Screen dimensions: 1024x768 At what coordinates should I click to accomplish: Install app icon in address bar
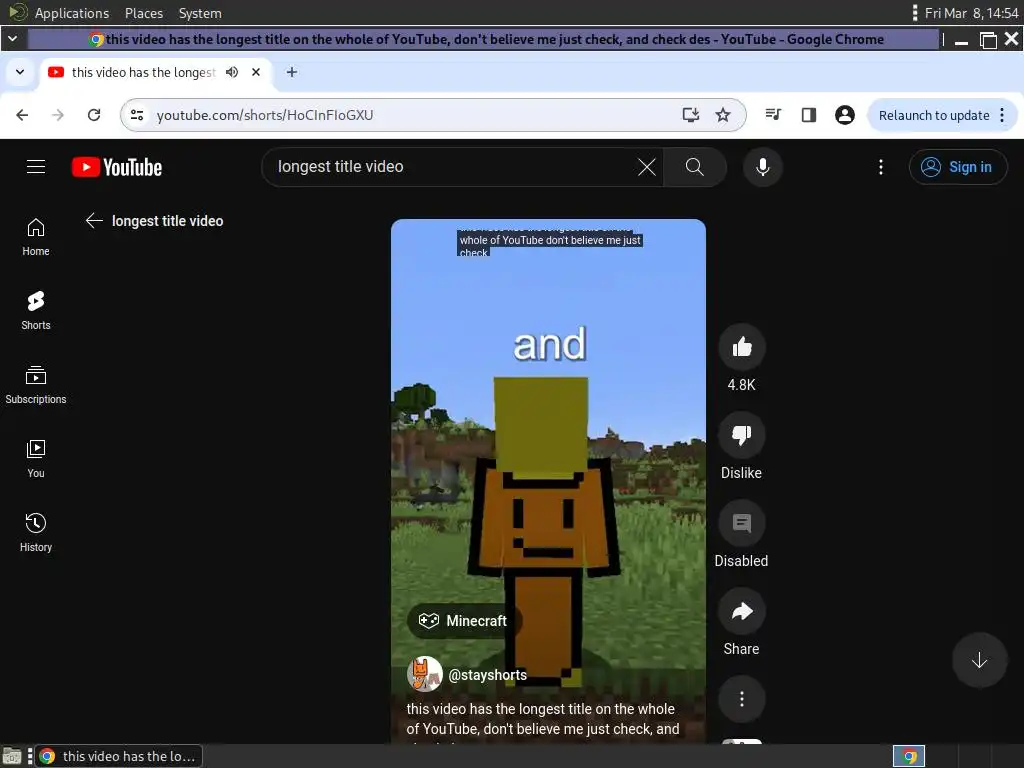point(690,115)
